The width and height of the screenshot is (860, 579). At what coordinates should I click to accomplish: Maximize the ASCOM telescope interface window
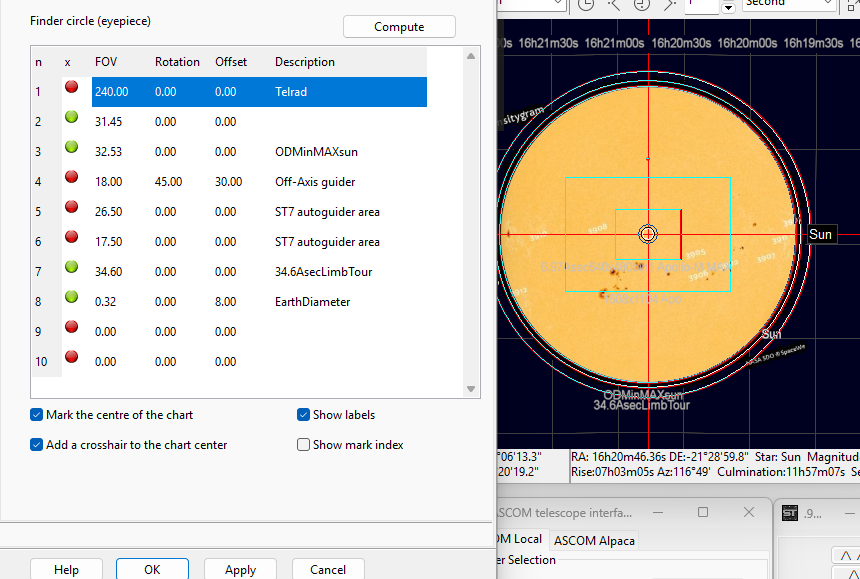(x=703, y=512)
